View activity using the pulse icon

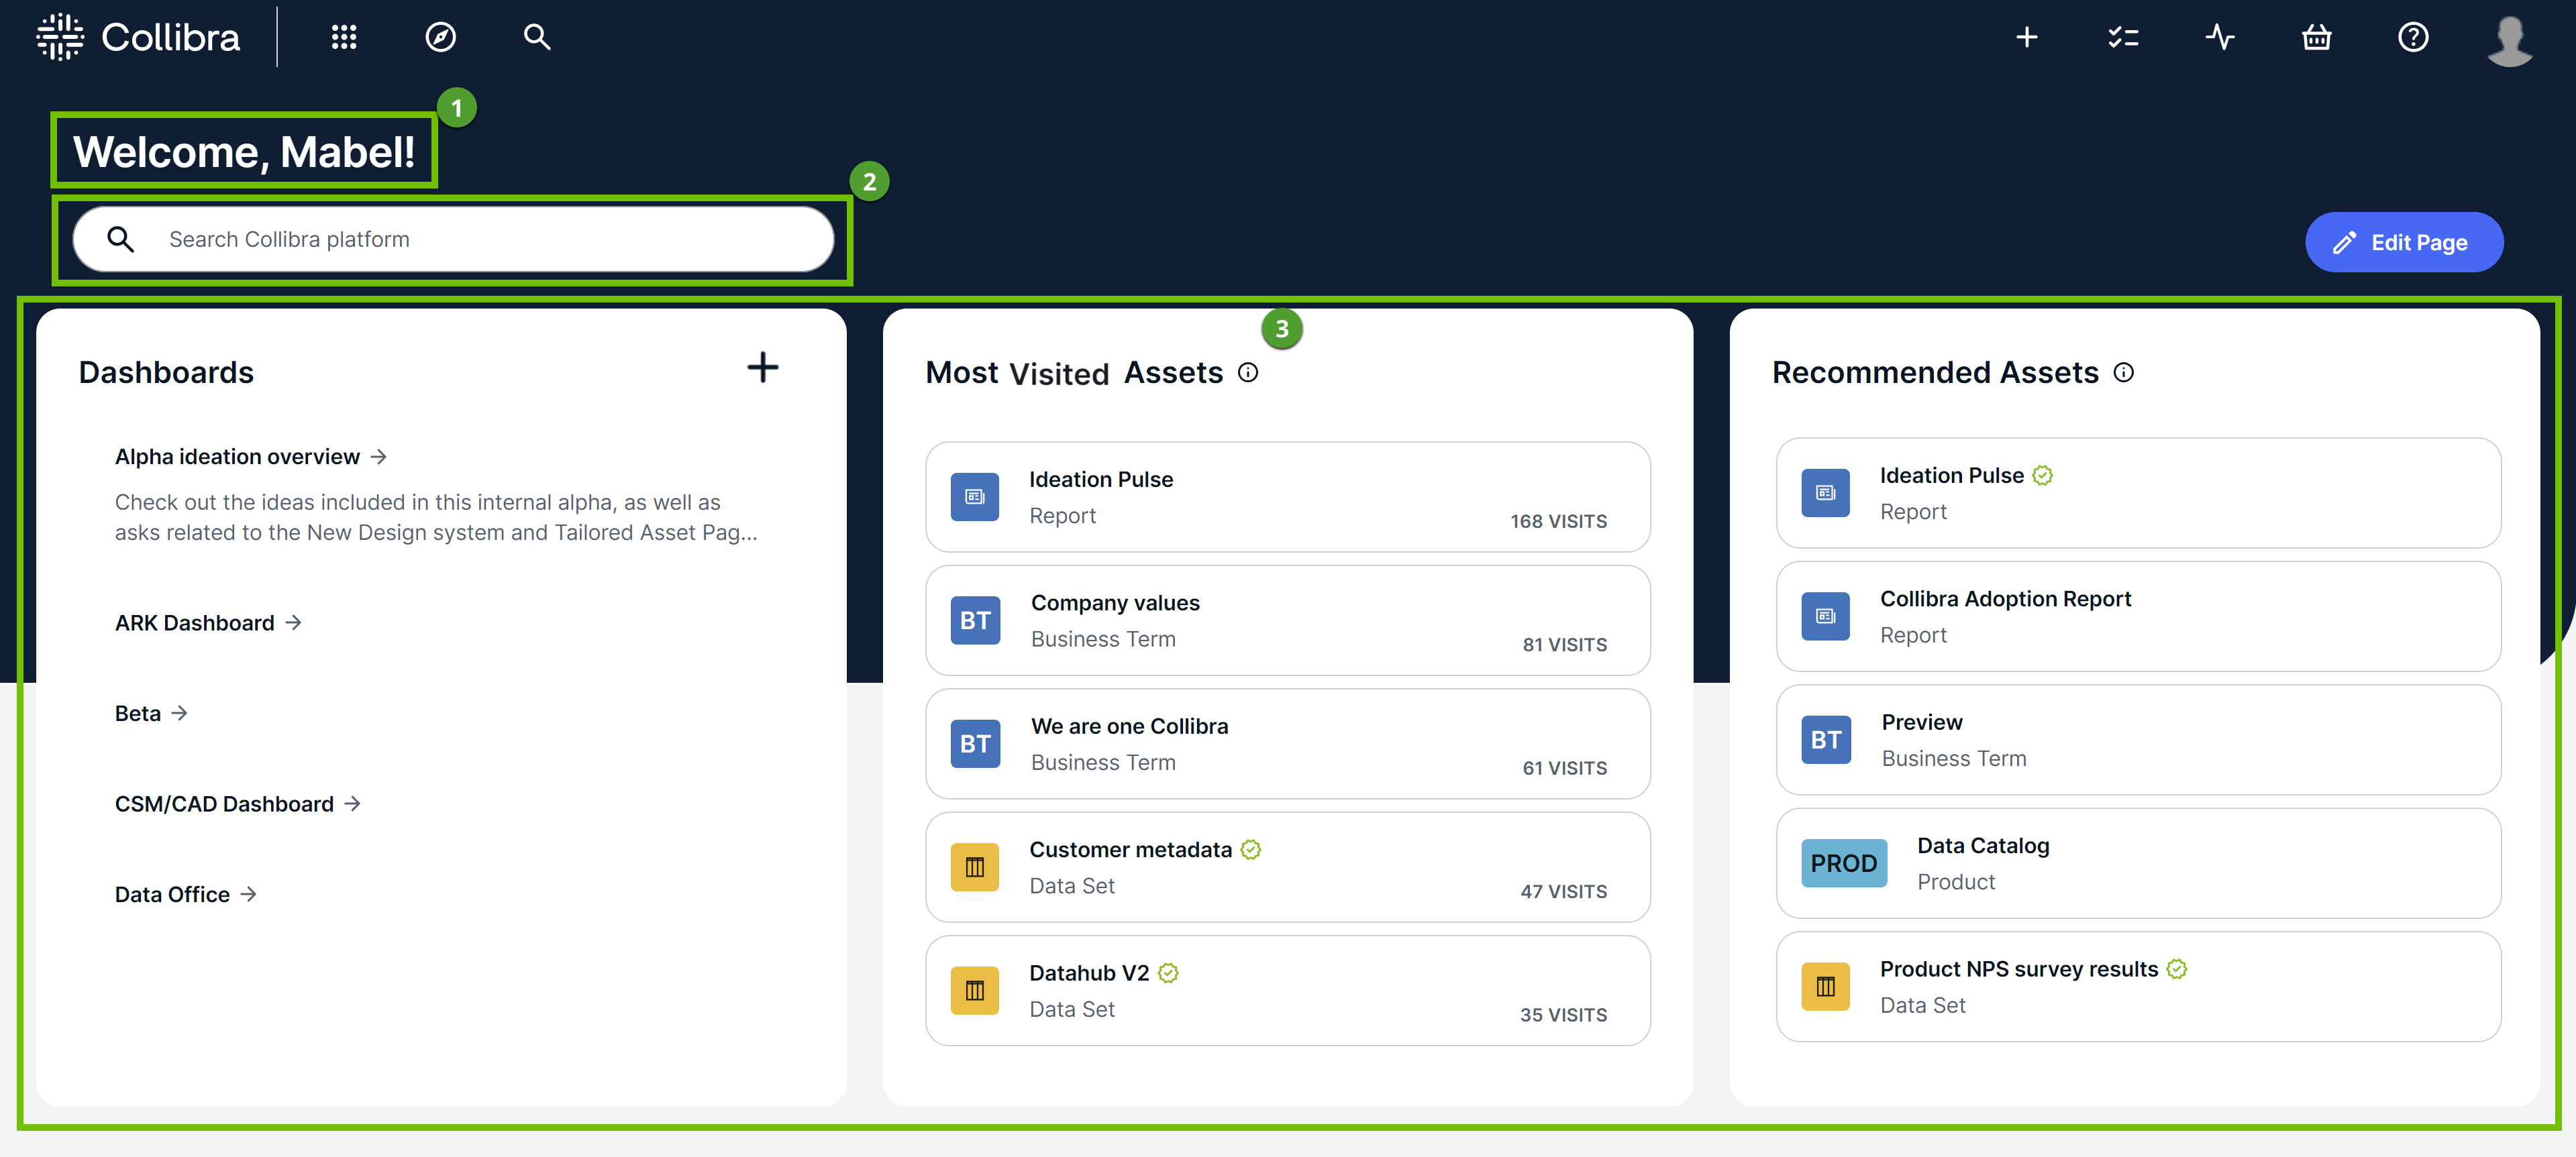pos(2220,37)
